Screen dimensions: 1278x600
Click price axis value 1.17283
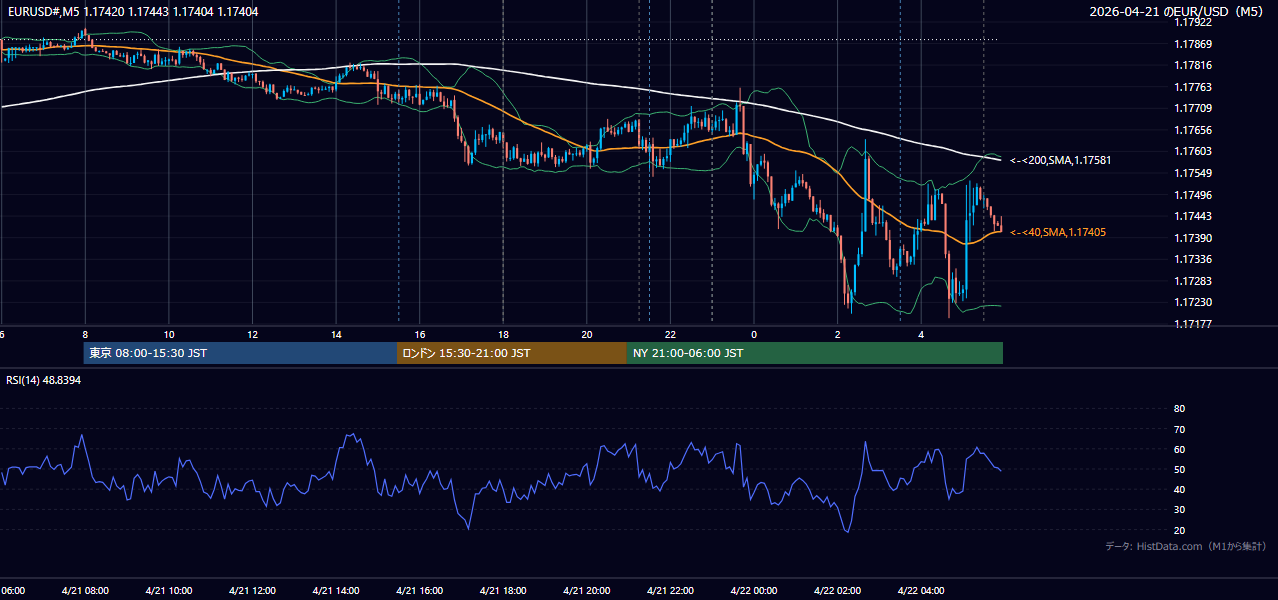(1192, 281)
